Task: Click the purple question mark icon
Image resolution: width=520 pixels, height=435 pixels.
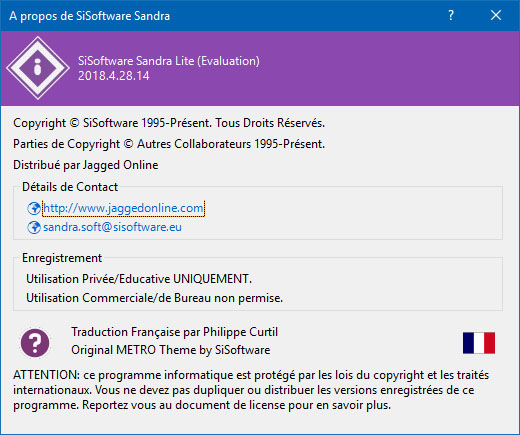Action: pos(35,343)
